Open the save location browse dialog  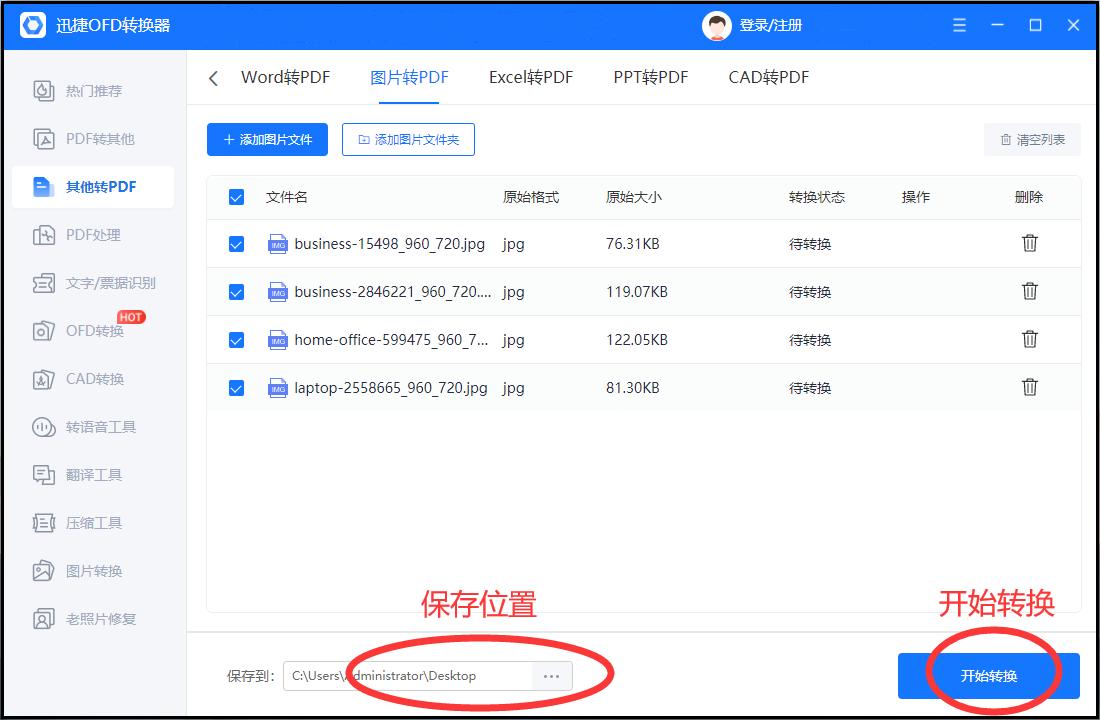pos(550,675)
